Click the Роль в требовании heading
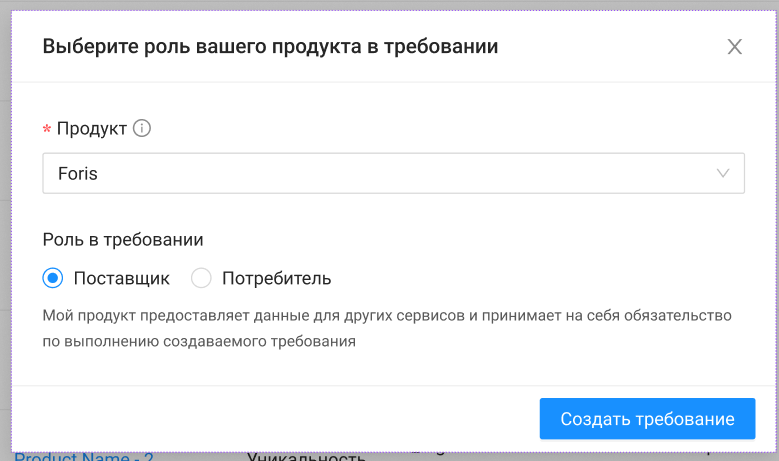This screenshot has width=779, height=461. click(x=123, y=239)
